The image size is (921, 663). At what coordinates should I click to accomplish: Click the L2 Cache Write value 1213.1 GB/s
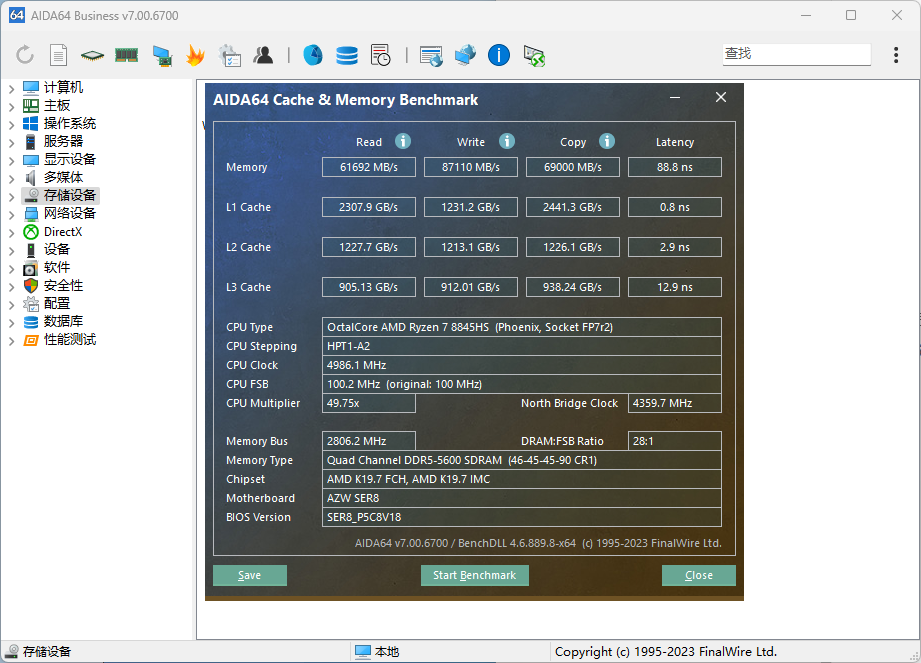pyautogui.click(x=470, y=247)
